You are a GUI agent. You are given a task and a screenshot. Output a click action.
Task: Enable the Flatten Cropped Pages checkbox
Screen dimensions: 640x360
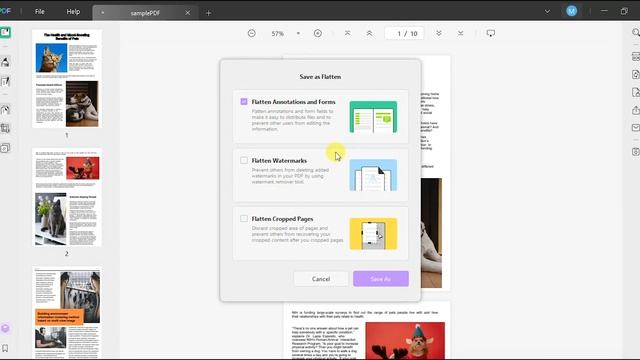(x=244, y=219)
